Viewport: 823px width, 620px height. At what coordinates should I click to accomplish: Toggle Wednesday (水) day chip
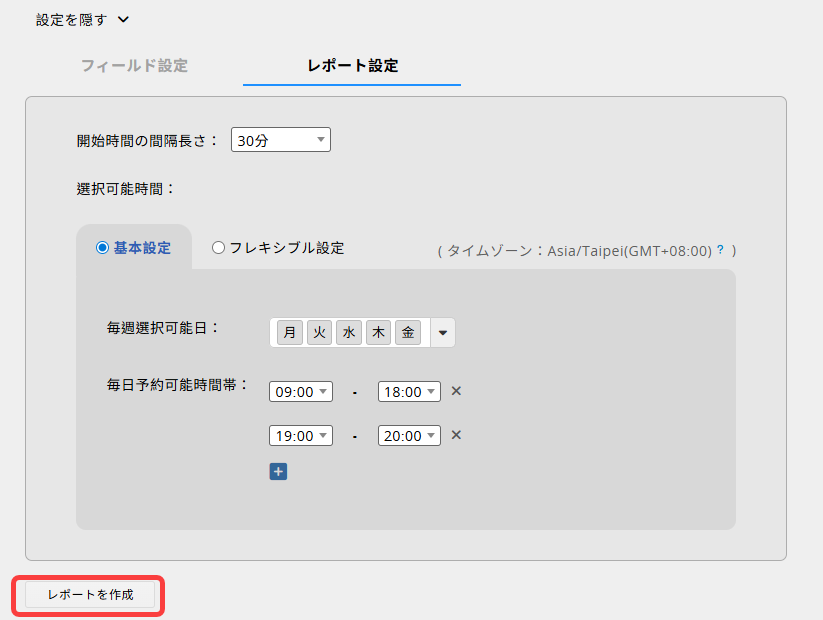[x=349, y=333]
